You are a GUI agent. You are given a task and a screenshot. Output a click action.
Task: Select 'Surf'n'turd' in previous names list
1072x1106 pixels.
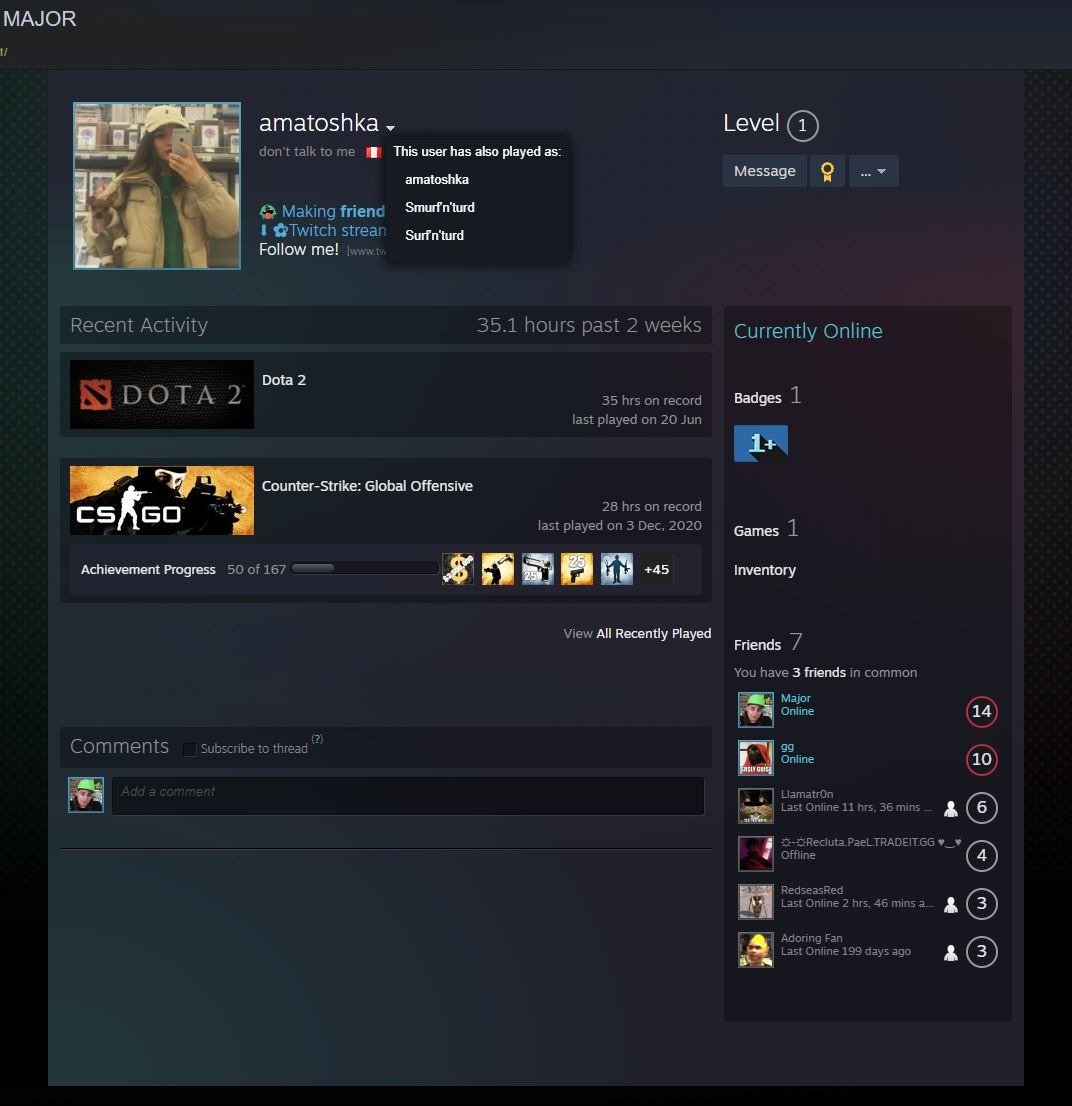(434, 236)
